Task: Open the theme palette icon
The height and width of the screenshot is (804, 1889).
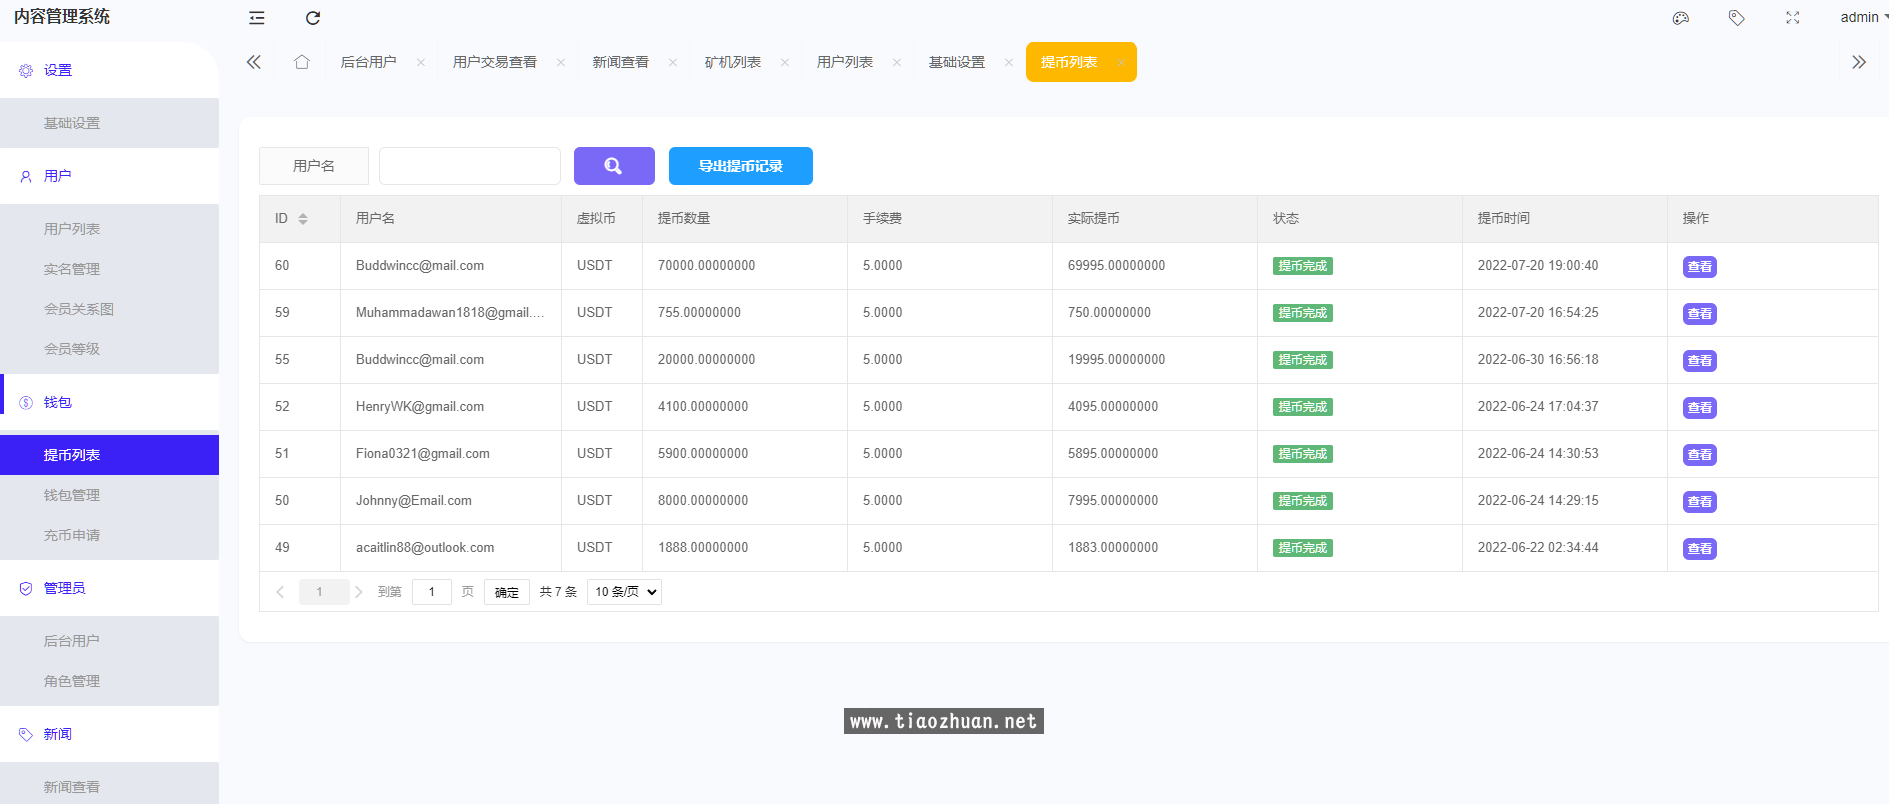Action: click(x=1681, y=18)
